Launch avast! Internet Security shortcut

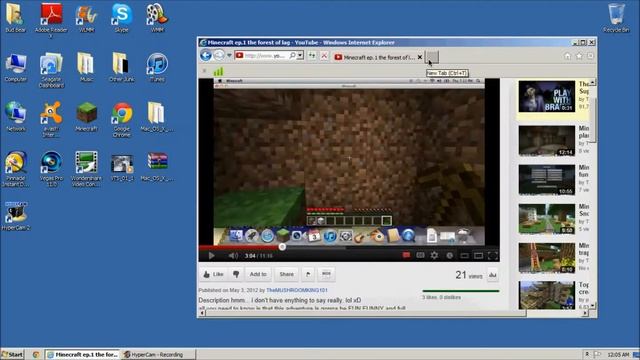tap(51, 119)
